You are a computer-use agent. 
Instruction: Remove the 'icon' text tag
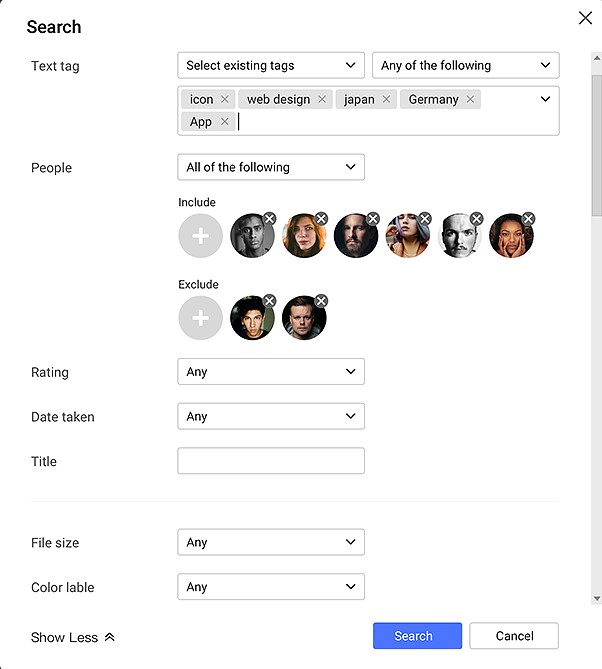(x=225, y=100)
